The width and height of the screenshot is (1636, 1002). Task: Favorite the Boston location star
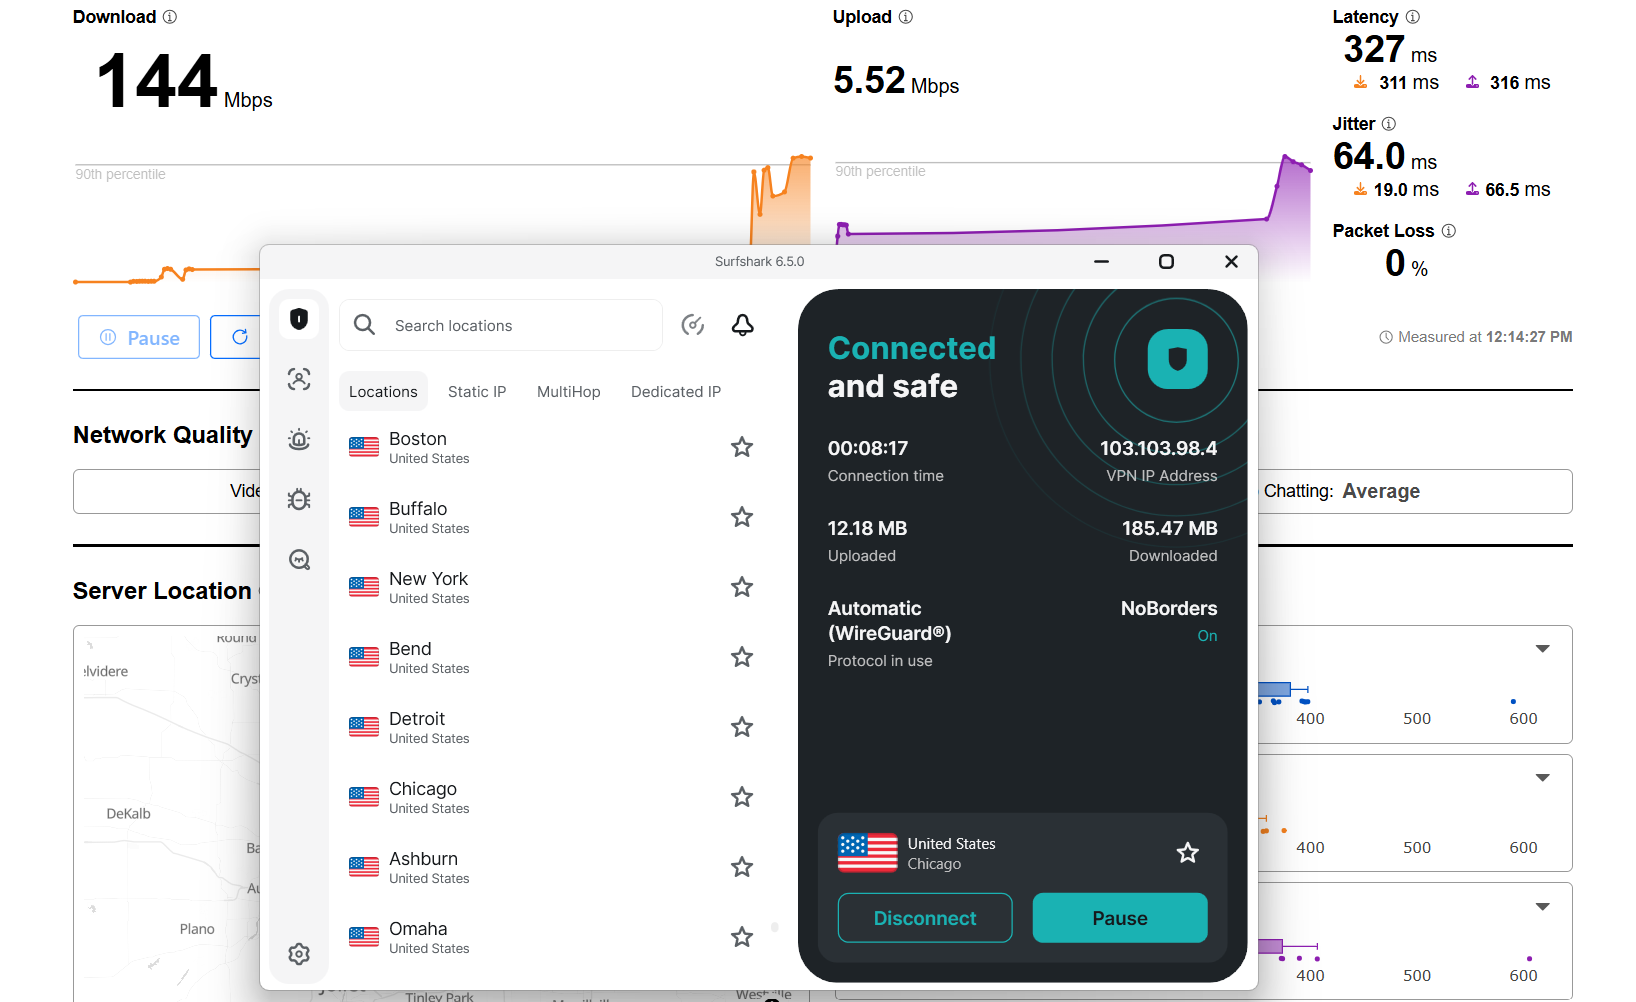click(x=742, y=447)
